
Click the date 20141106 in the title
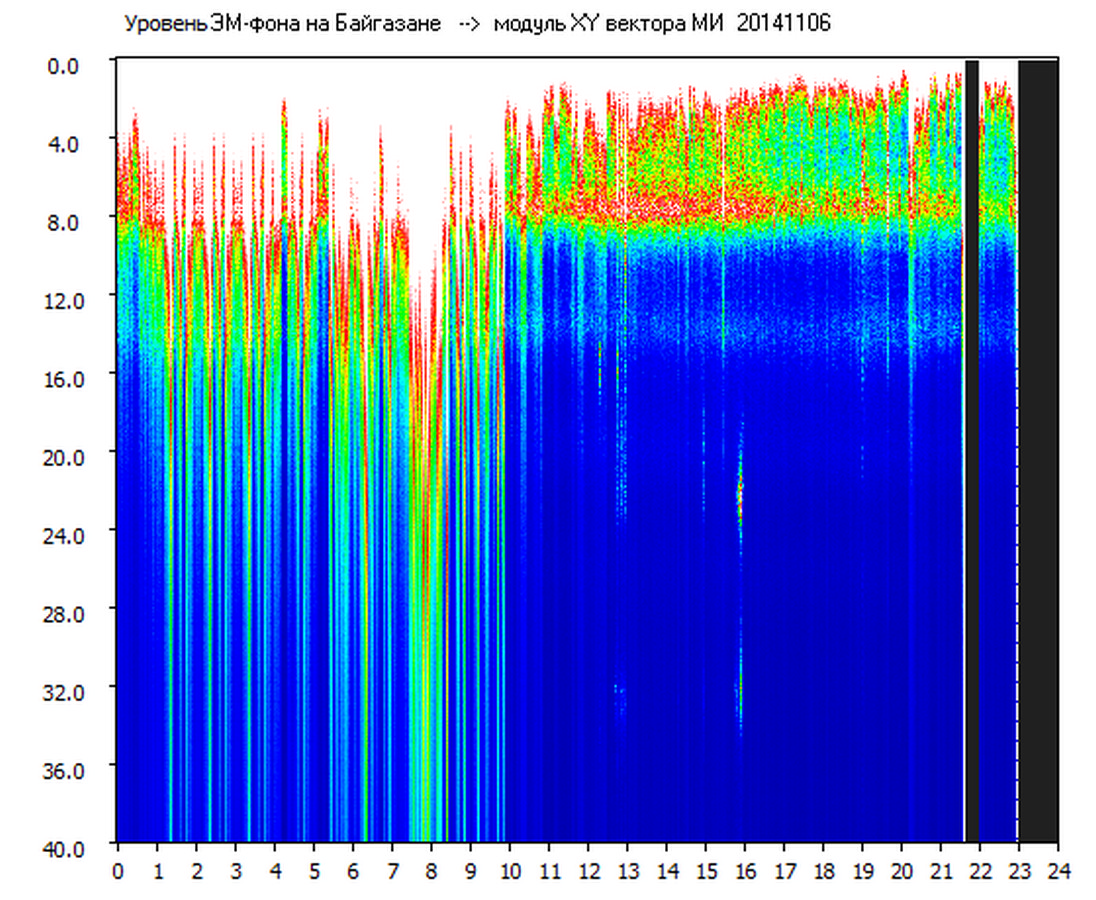(x=783, y=24)
